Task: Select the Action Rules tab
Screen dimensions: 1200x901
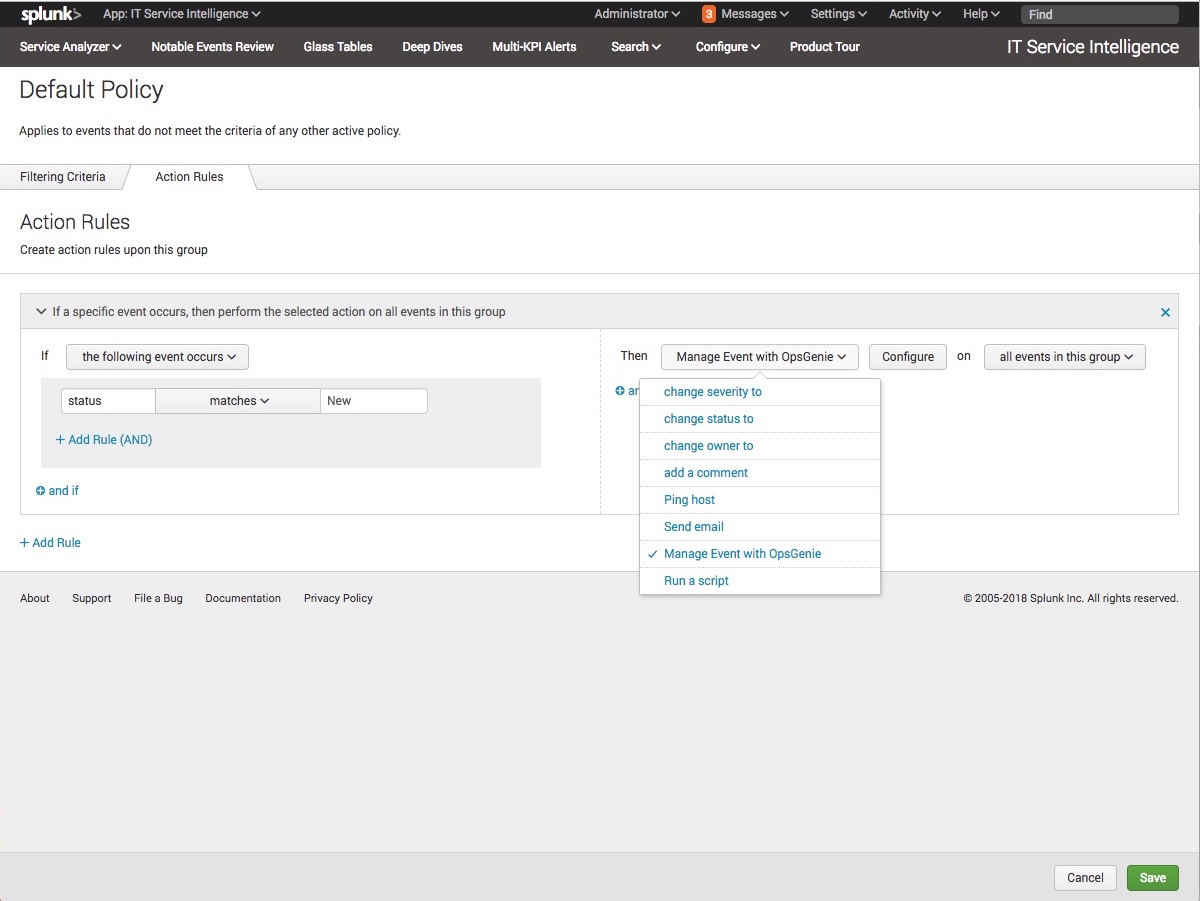Action: [x=189, y=177]
